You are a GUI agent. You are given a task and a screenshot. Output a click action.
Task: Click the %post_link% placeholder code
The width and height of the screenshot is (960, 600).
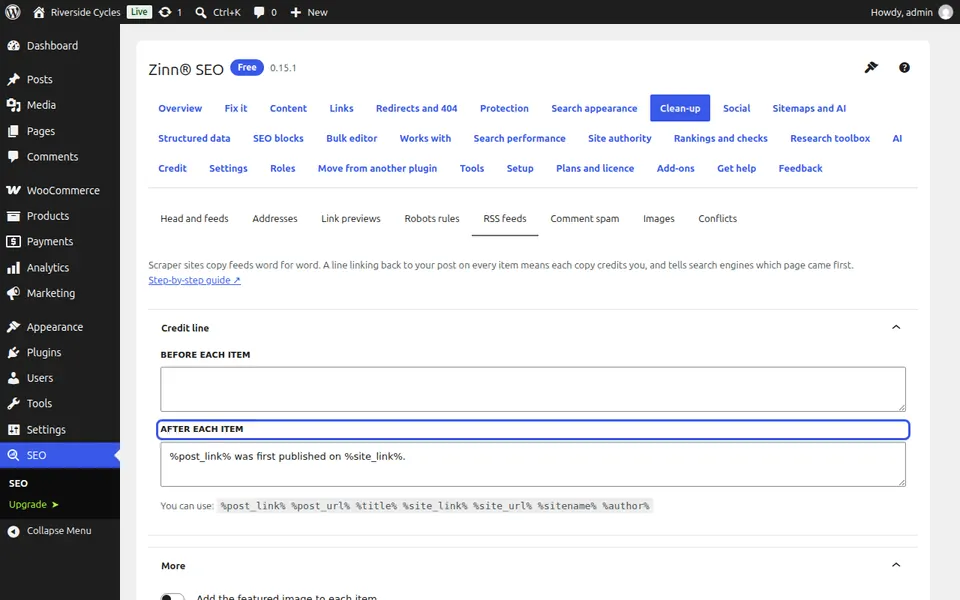pyautogui.click(x=253, y=506)
